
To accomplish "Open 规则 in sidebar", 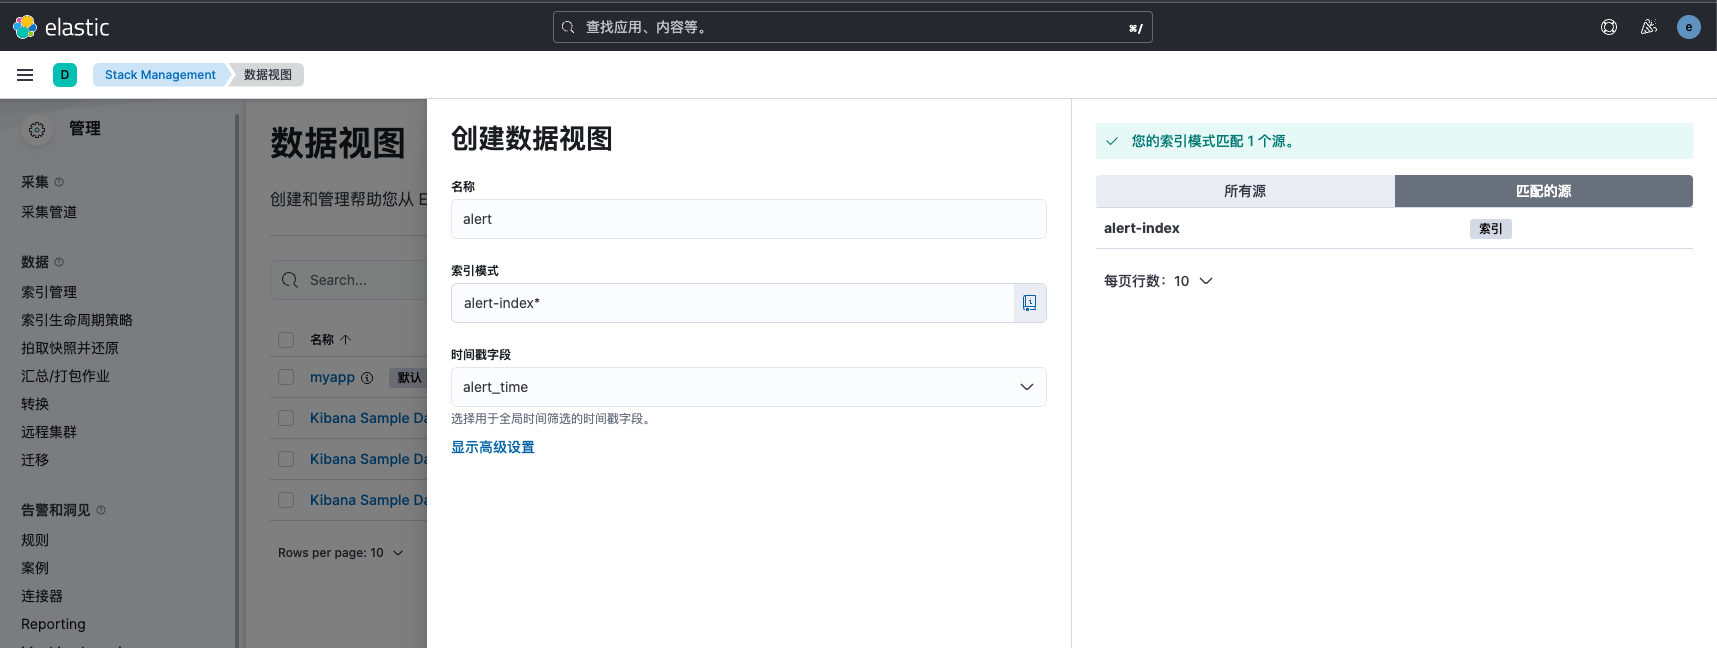I will tap(35, 540).
